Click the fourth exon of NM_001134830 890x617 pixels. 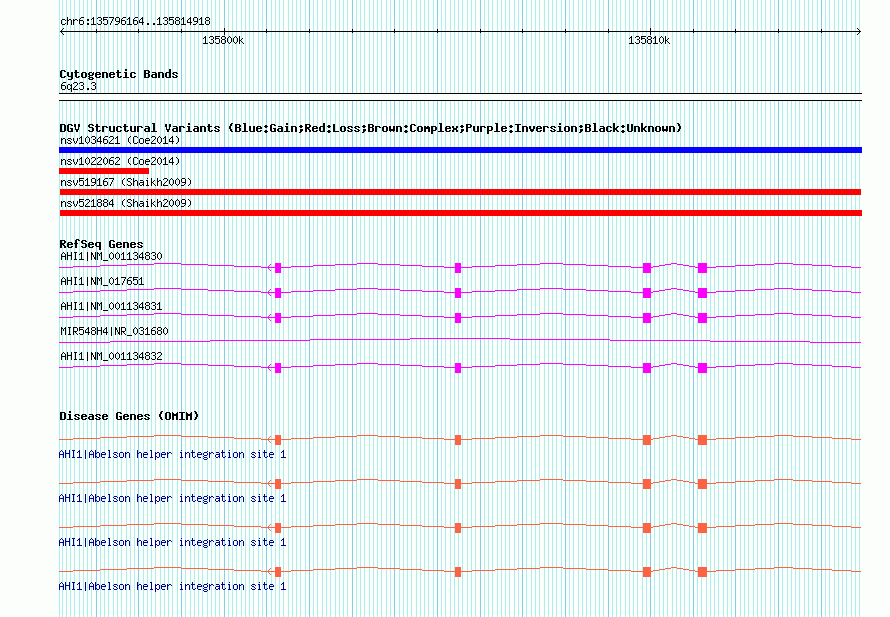point(702,268)
